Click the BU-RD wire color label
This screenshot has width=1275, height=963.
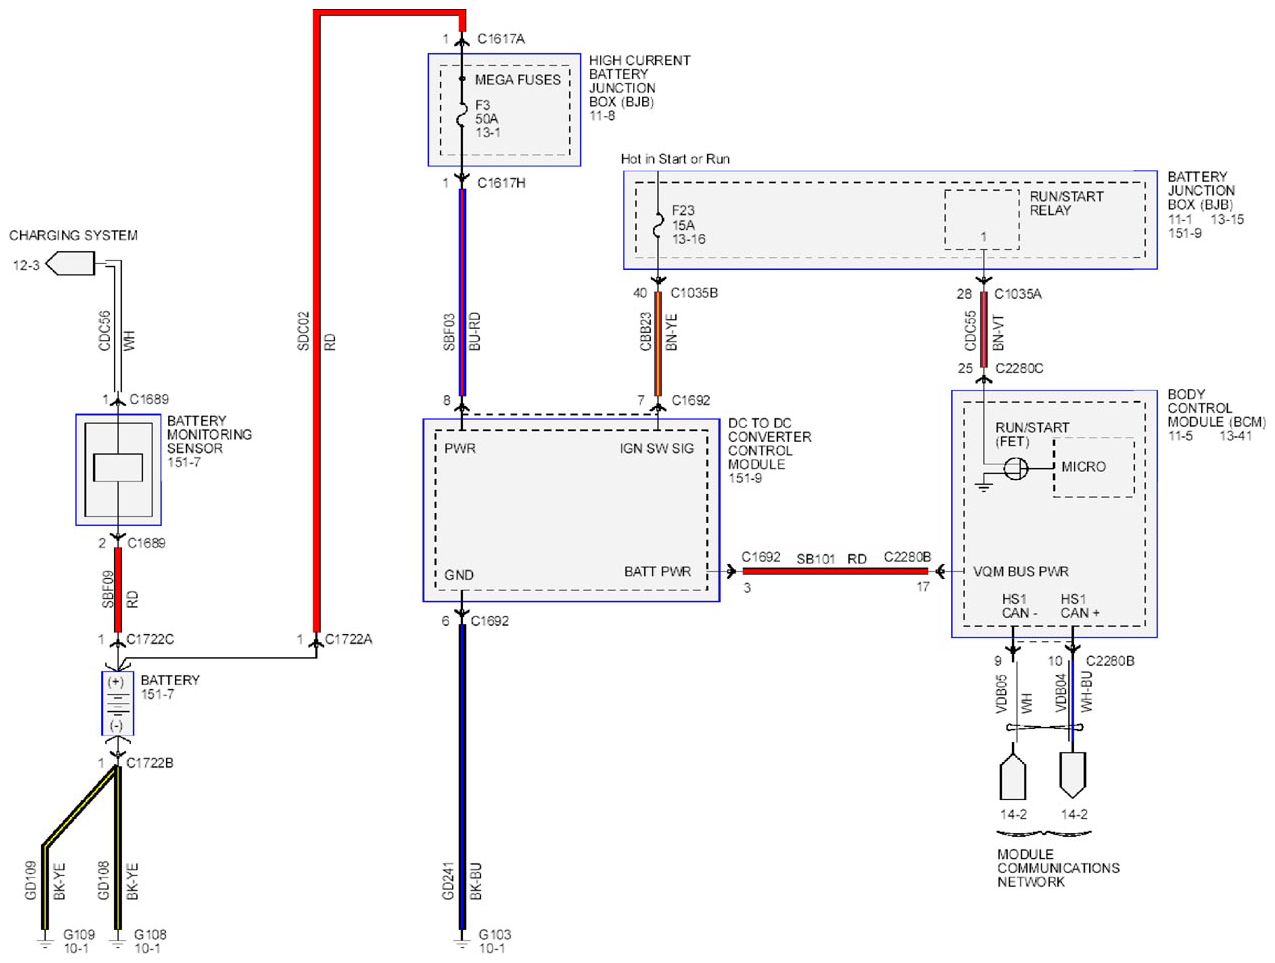(475, 331)
